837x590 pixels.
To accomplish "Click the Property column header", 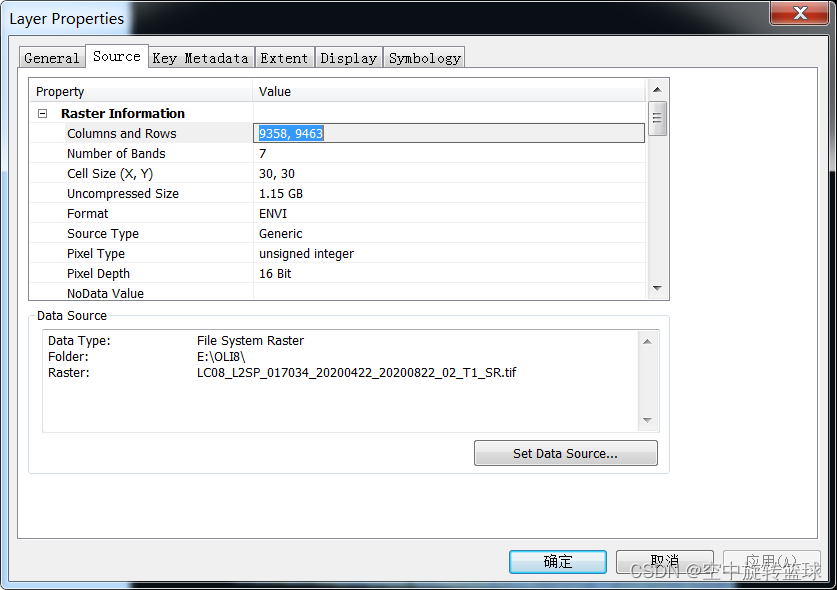I will click(141, 91).
